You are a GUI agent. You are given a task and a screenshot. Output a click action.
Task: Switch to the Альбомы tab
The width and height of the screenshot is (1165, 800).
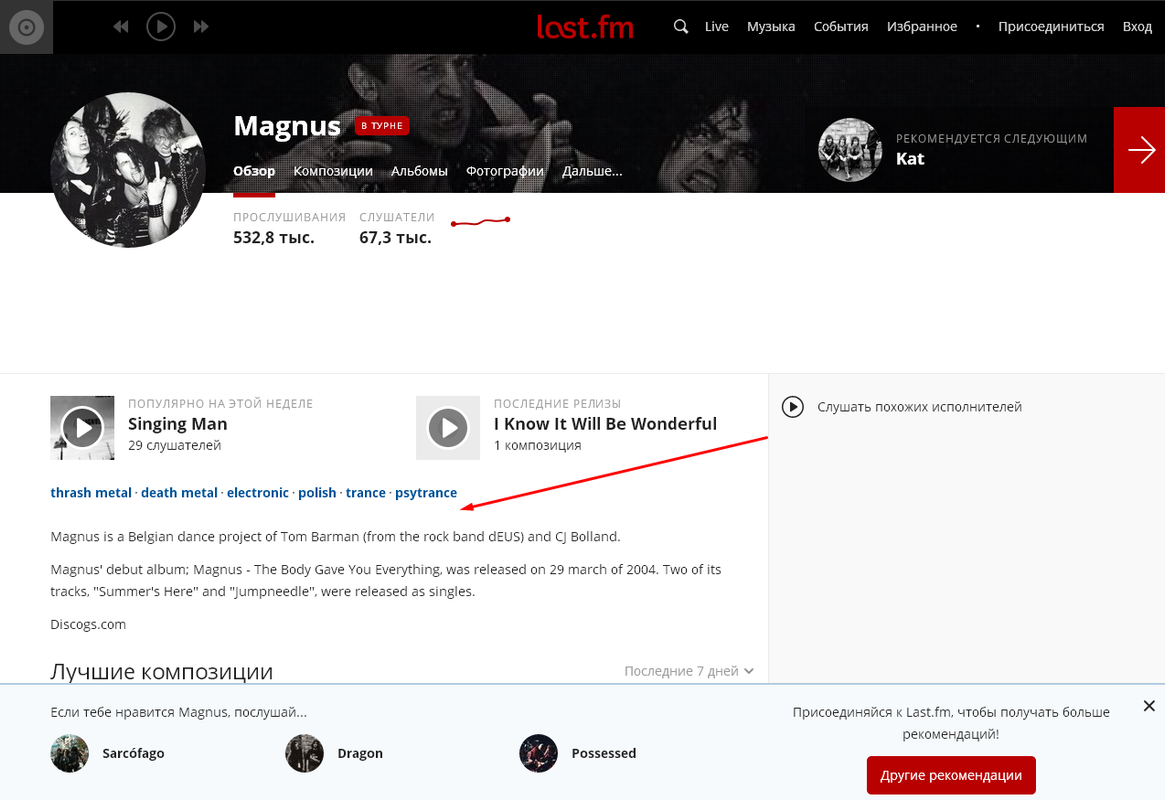tap(419, 171)
